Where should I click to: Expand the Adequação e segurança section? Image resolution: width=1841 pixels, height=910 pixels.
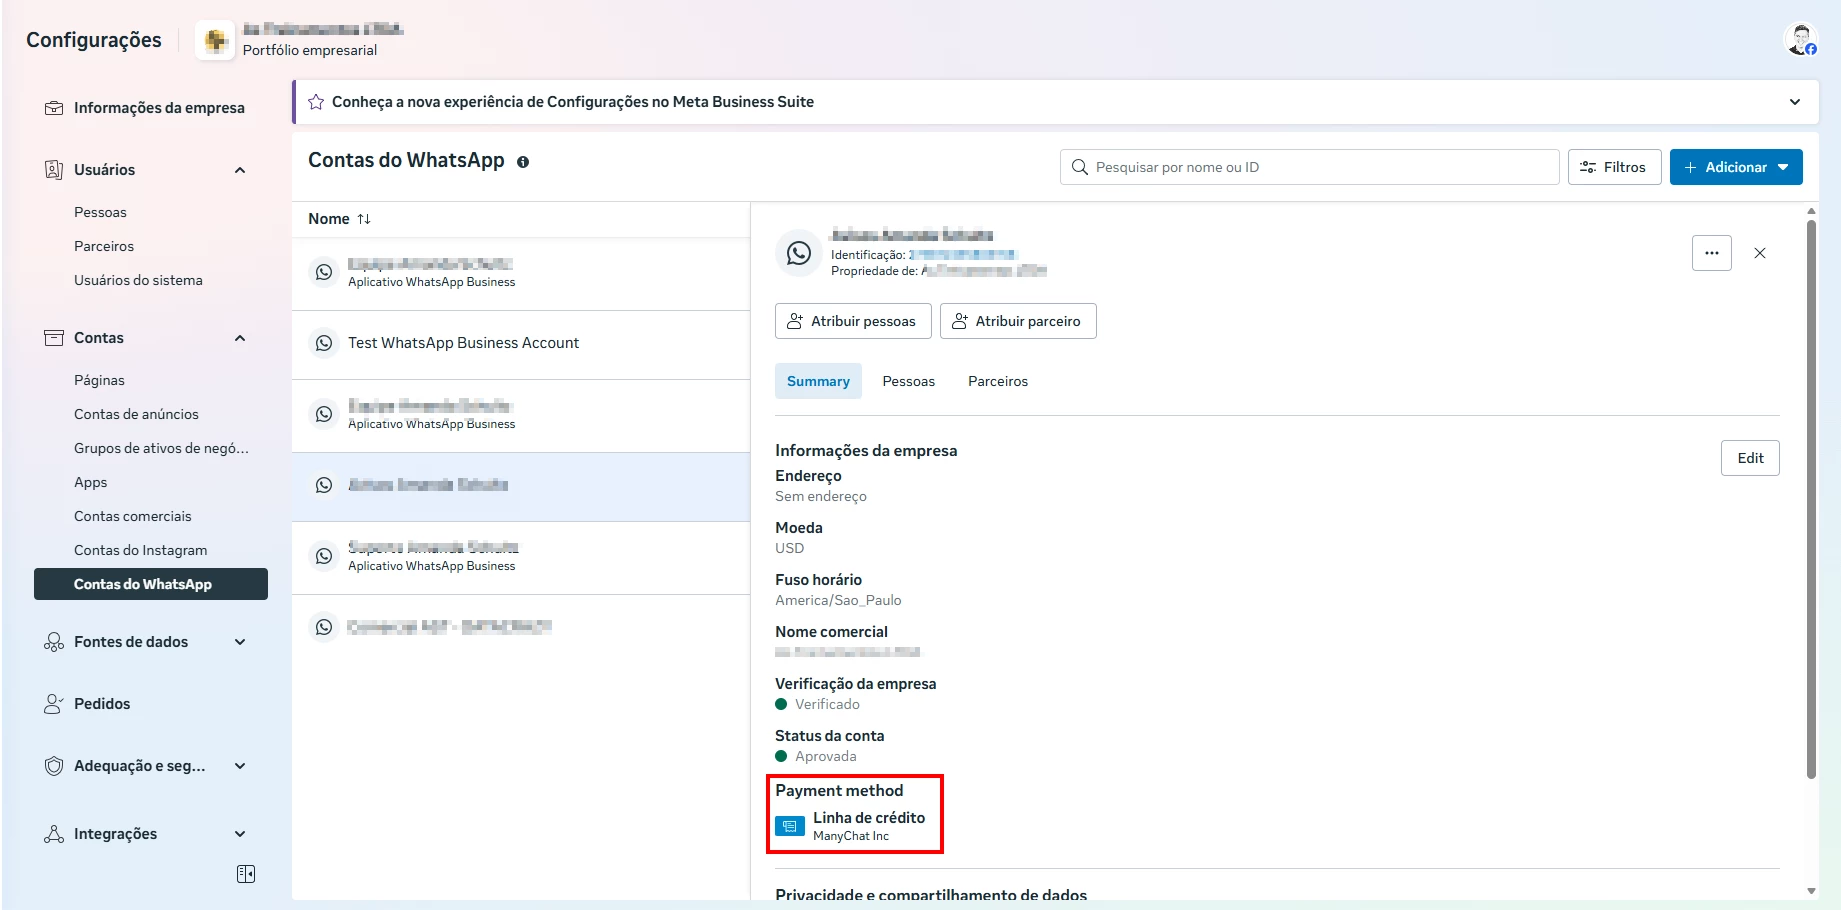240,766
